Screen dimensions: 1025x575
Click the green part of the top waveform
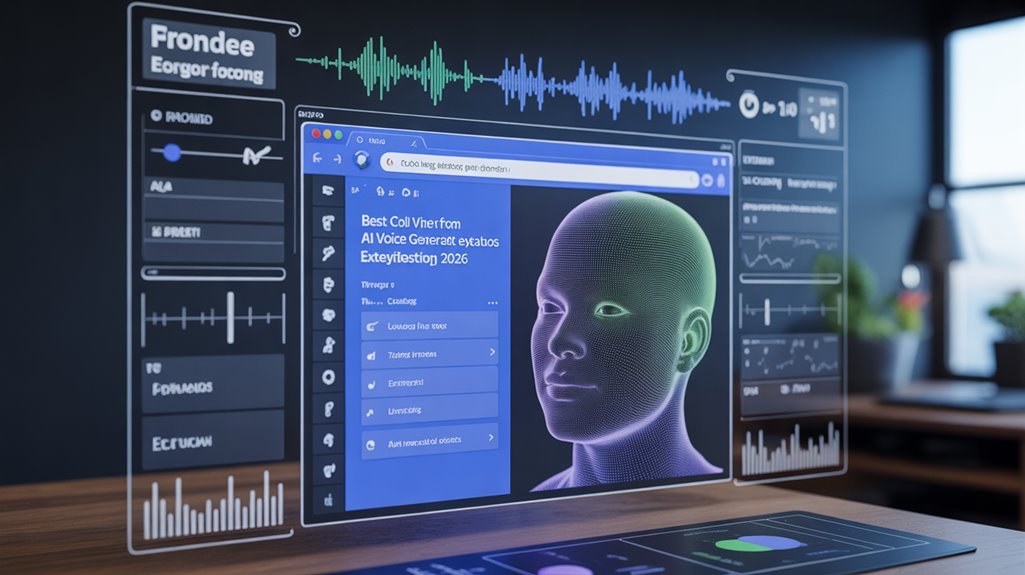(x=389, y=70)
